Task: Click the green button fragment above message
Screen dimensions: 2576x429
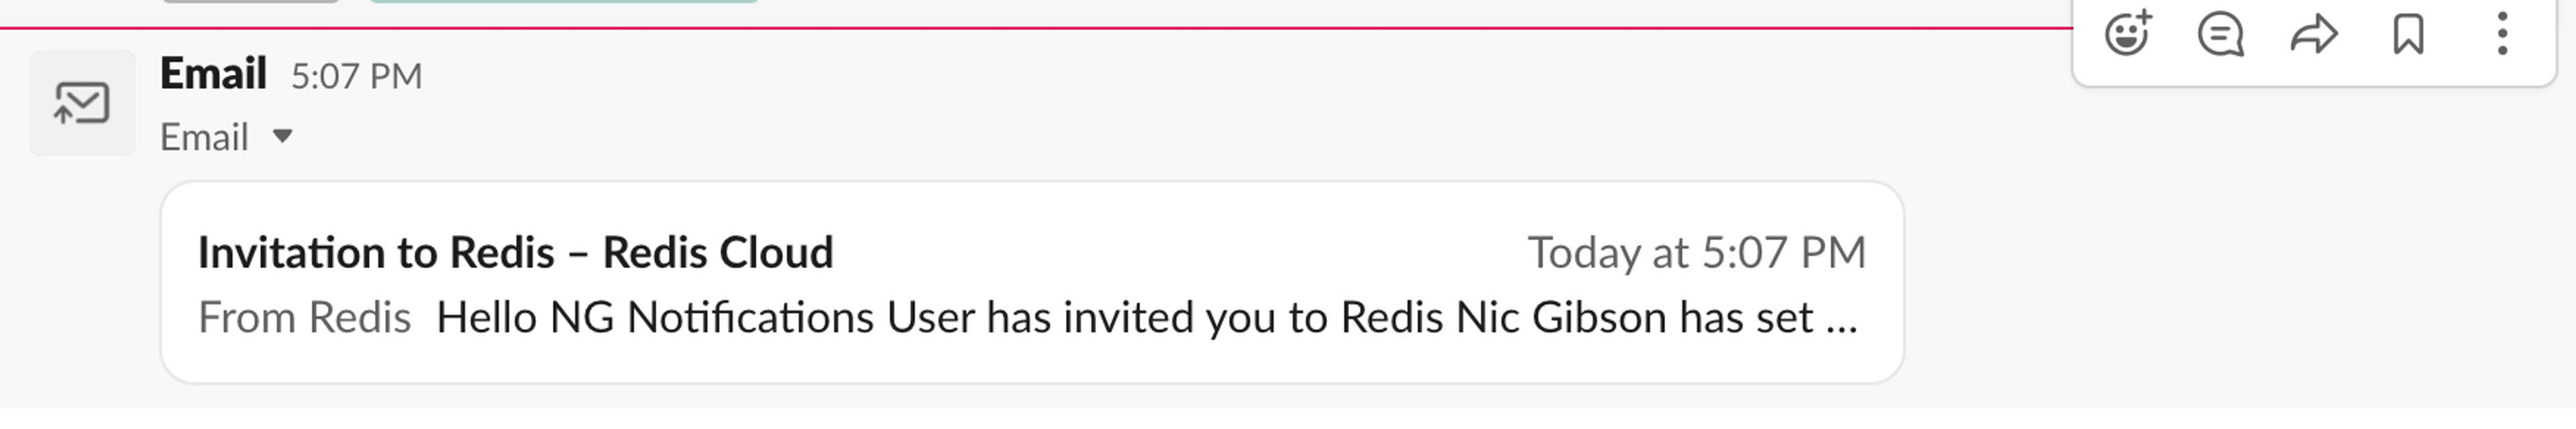Action: pos(564,2)
